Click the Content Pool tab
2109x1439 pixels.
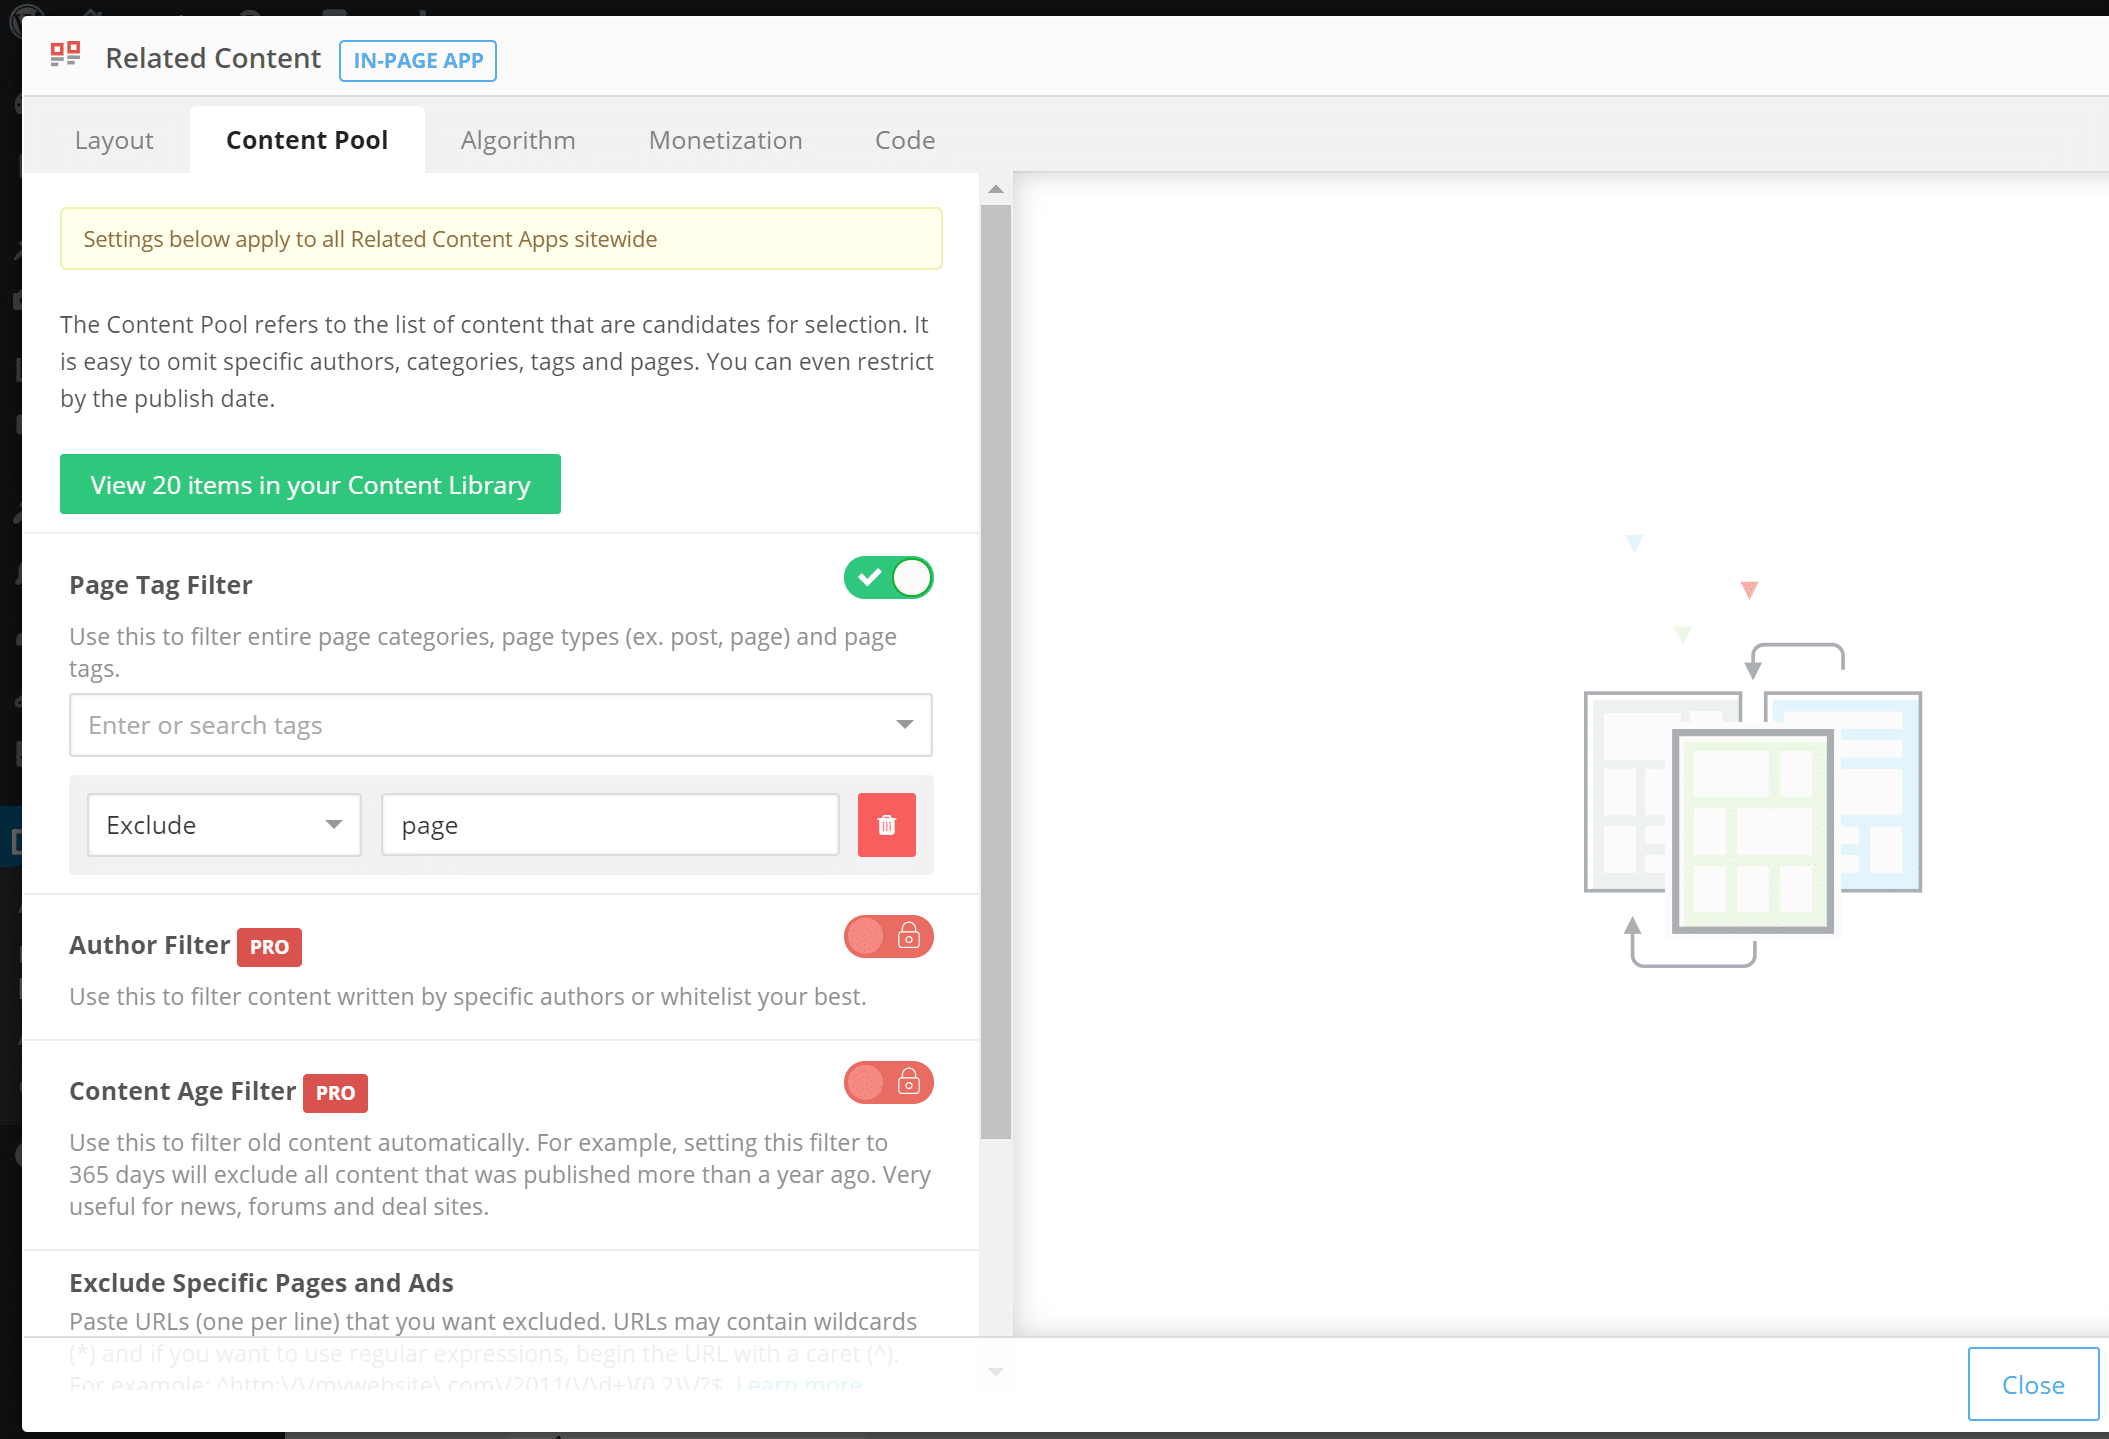pyautogui.click(x=306, y=139)
